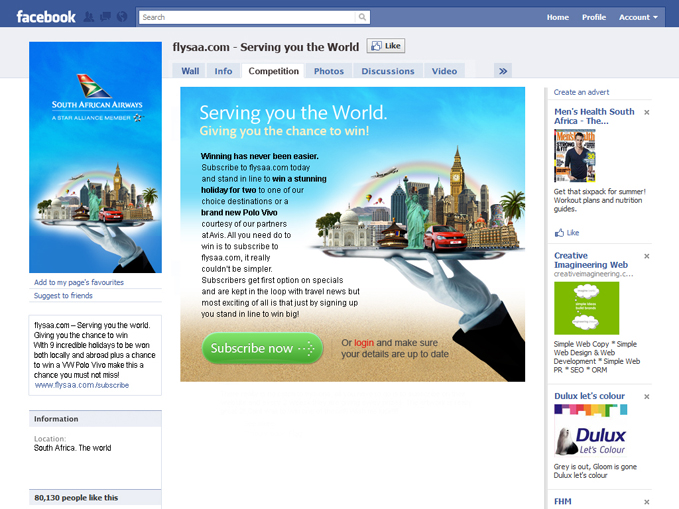The image size is (679, 509).
Task: Like the flysaa.com page
Action: click(386, 46)
